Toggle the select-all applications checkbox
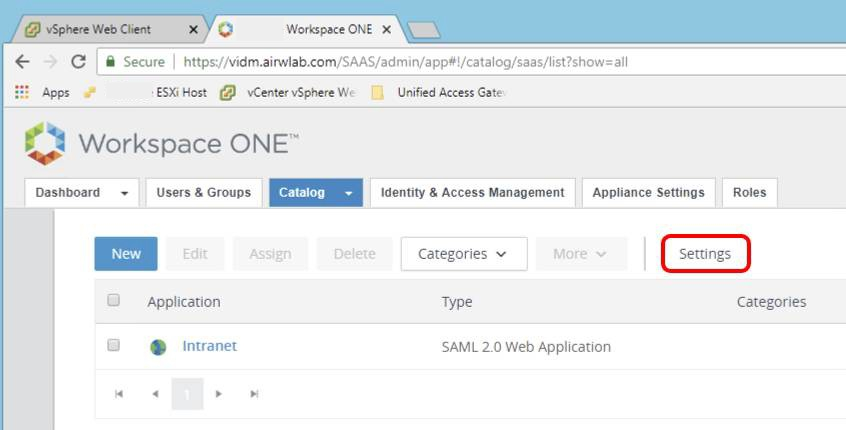 (x=113, y=300)
